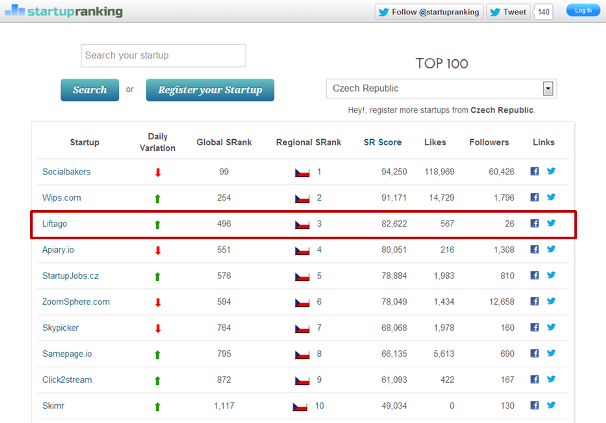Follow @startupranking on Twitter
Viewport: 606px width, 423px height.
(x=429, y=12)
